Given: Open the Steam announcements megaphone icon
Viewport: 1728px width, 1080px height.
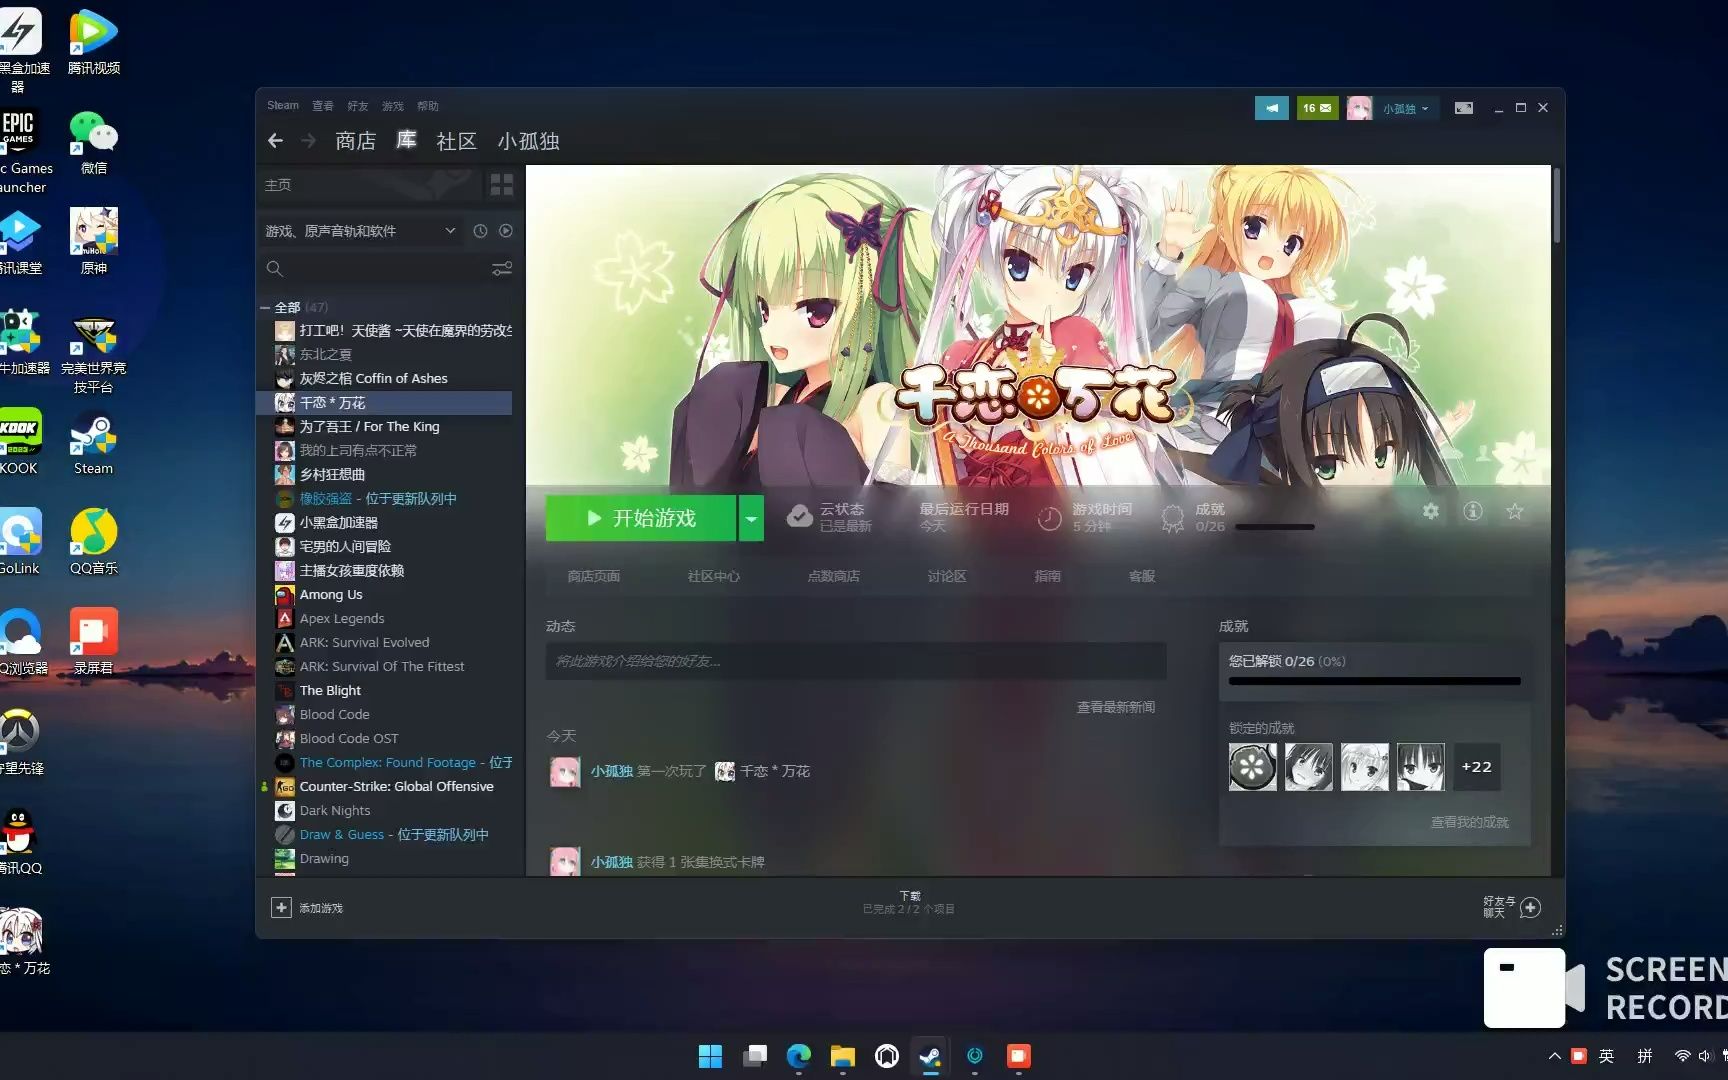Looking at the screenshot, I should 1271,108.
